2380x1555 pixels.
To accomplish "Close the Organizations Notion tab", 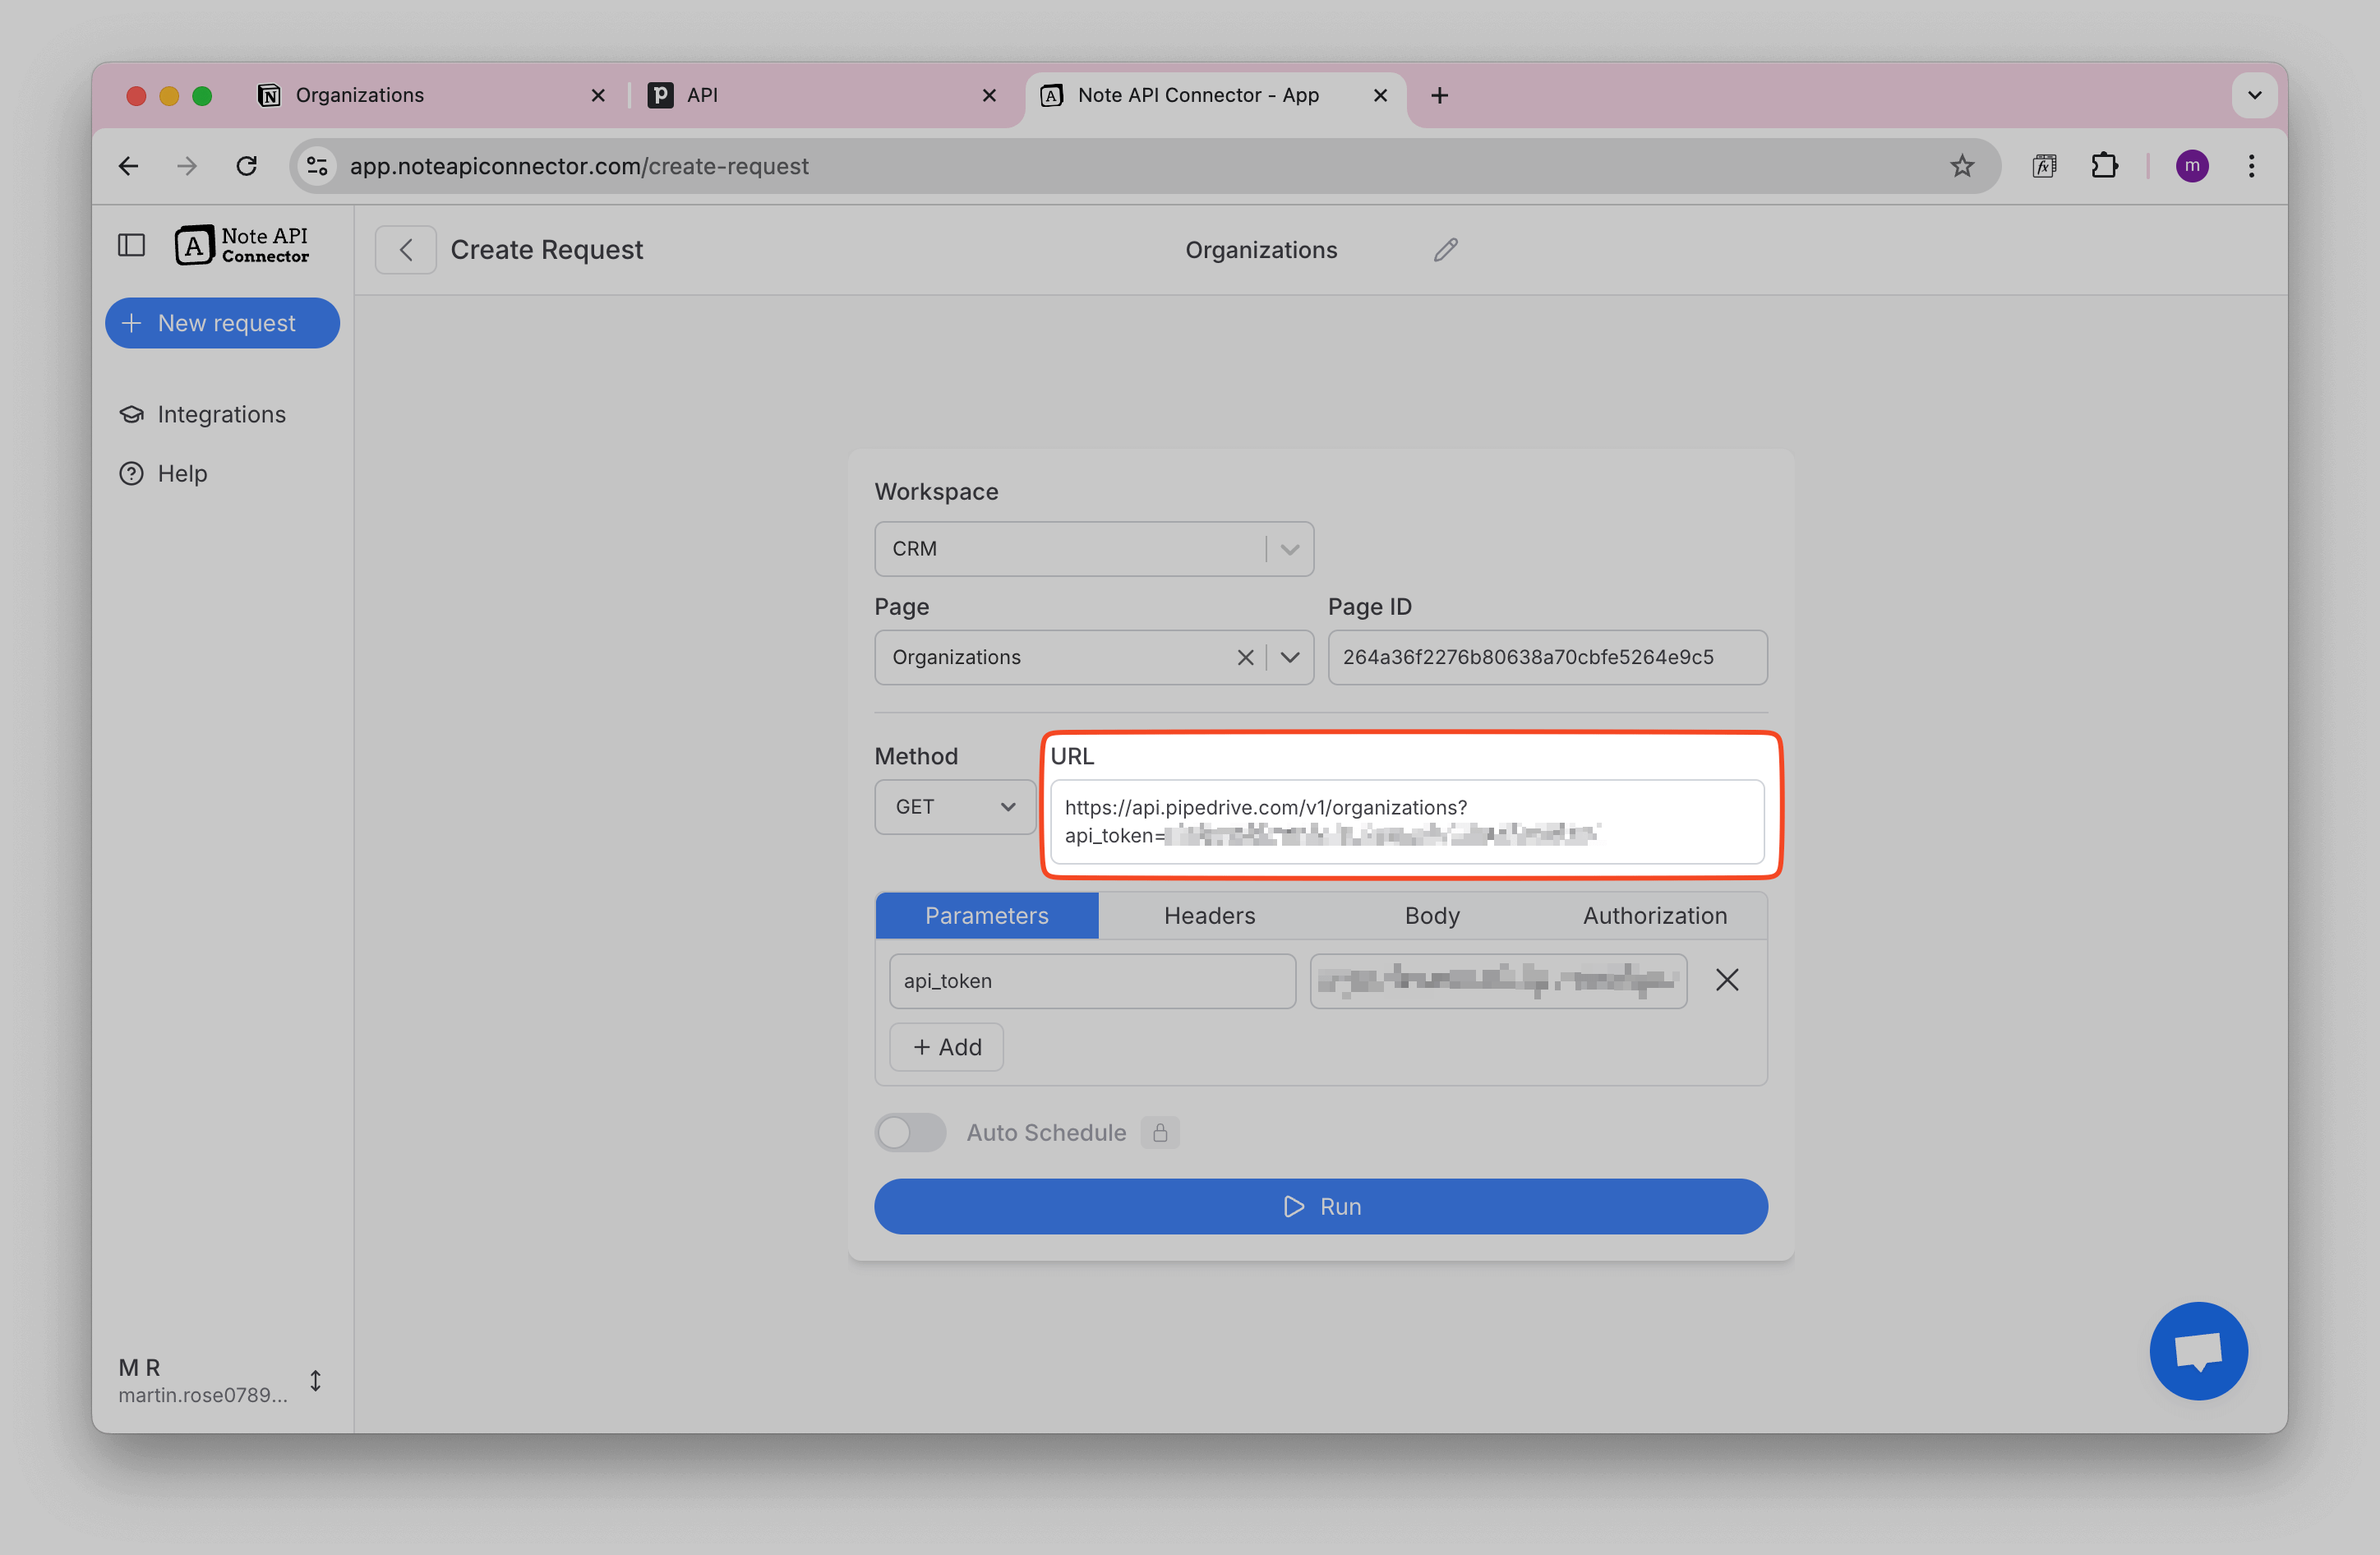I will (x=598, y=95).
